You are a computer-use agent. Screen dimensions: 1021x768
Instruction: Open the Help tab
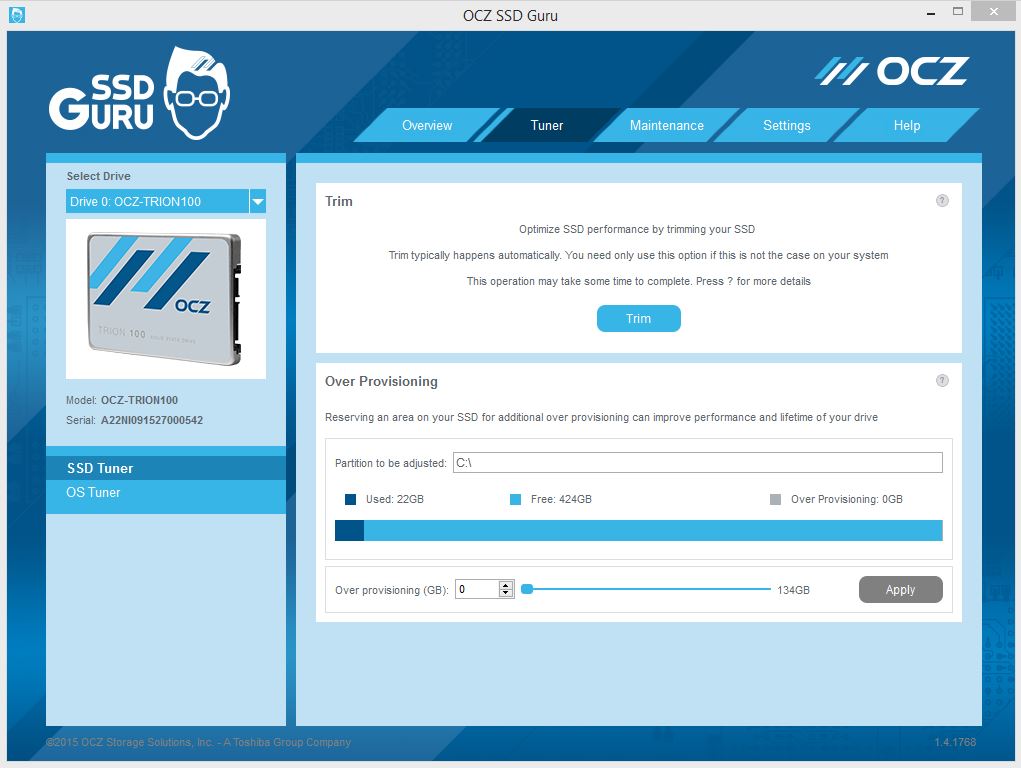coord(906,125)
